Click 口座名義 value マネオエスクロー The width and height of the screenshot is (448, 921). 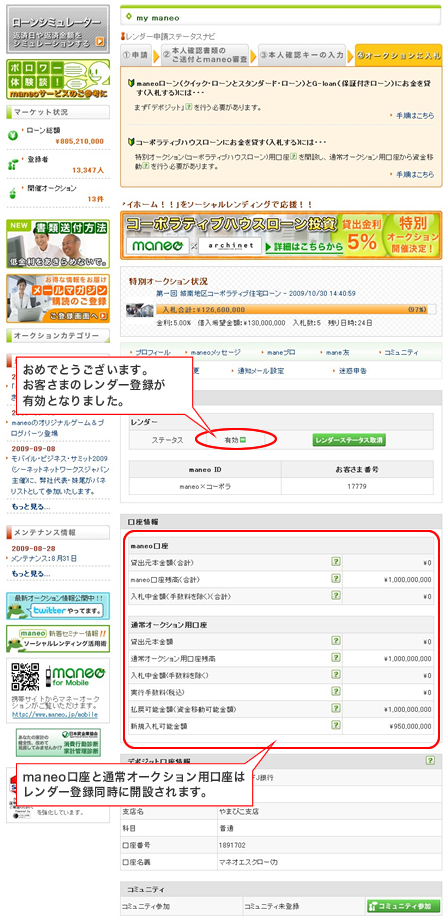click(x=247, y=861)
